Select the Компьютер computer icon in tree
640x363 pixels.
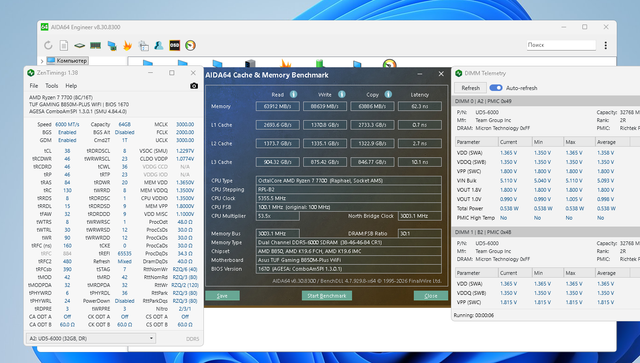click(x=51, y=60)
